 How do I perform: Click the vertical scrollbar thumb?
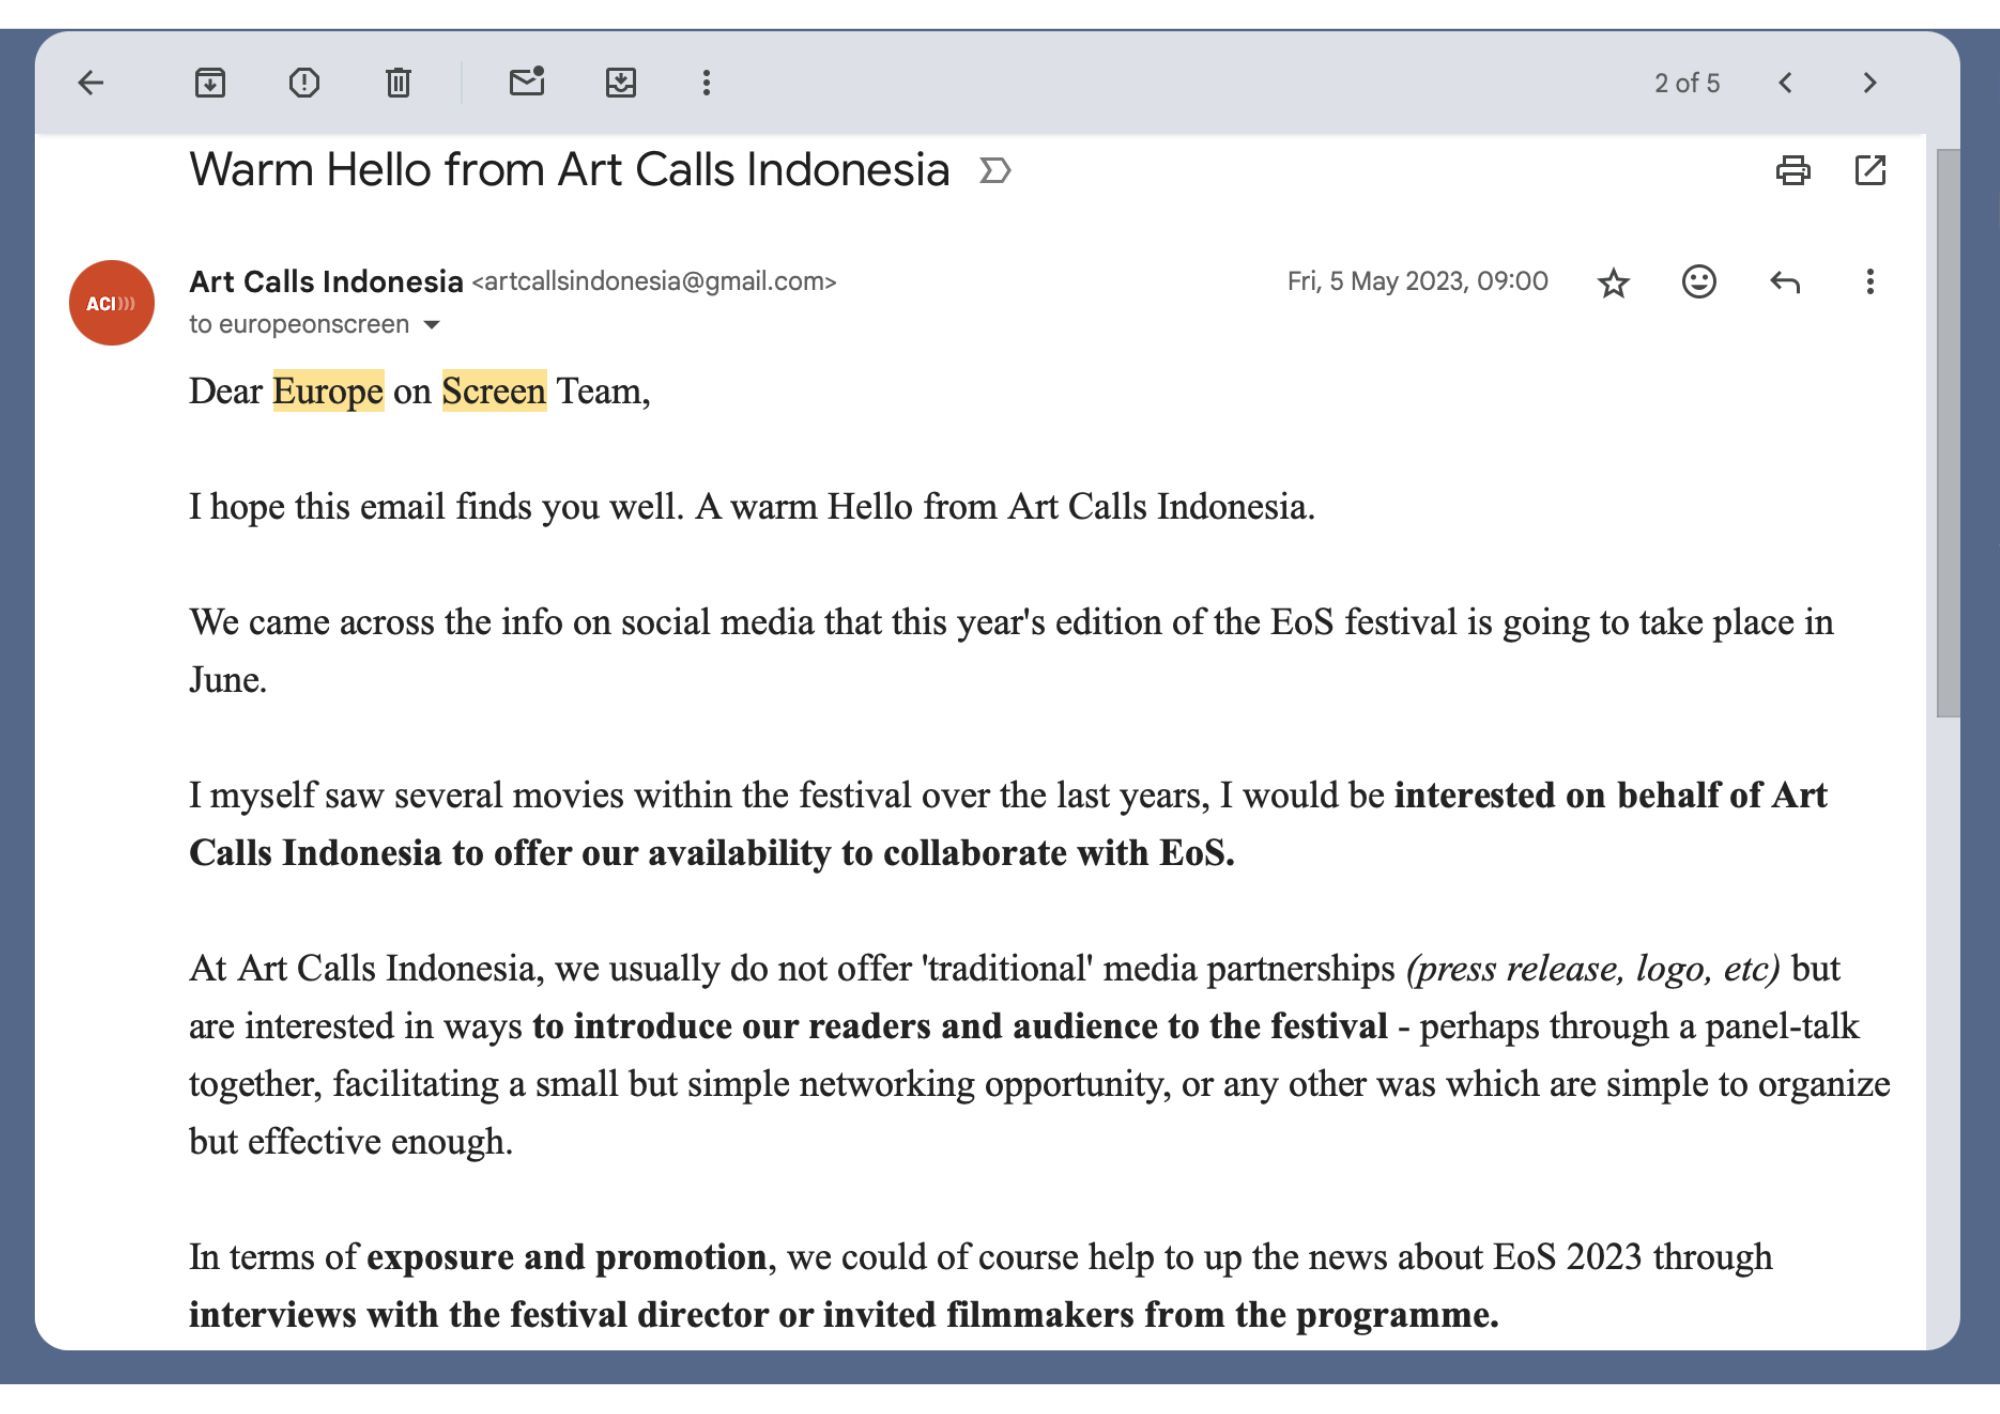[x=1947, y=432]
